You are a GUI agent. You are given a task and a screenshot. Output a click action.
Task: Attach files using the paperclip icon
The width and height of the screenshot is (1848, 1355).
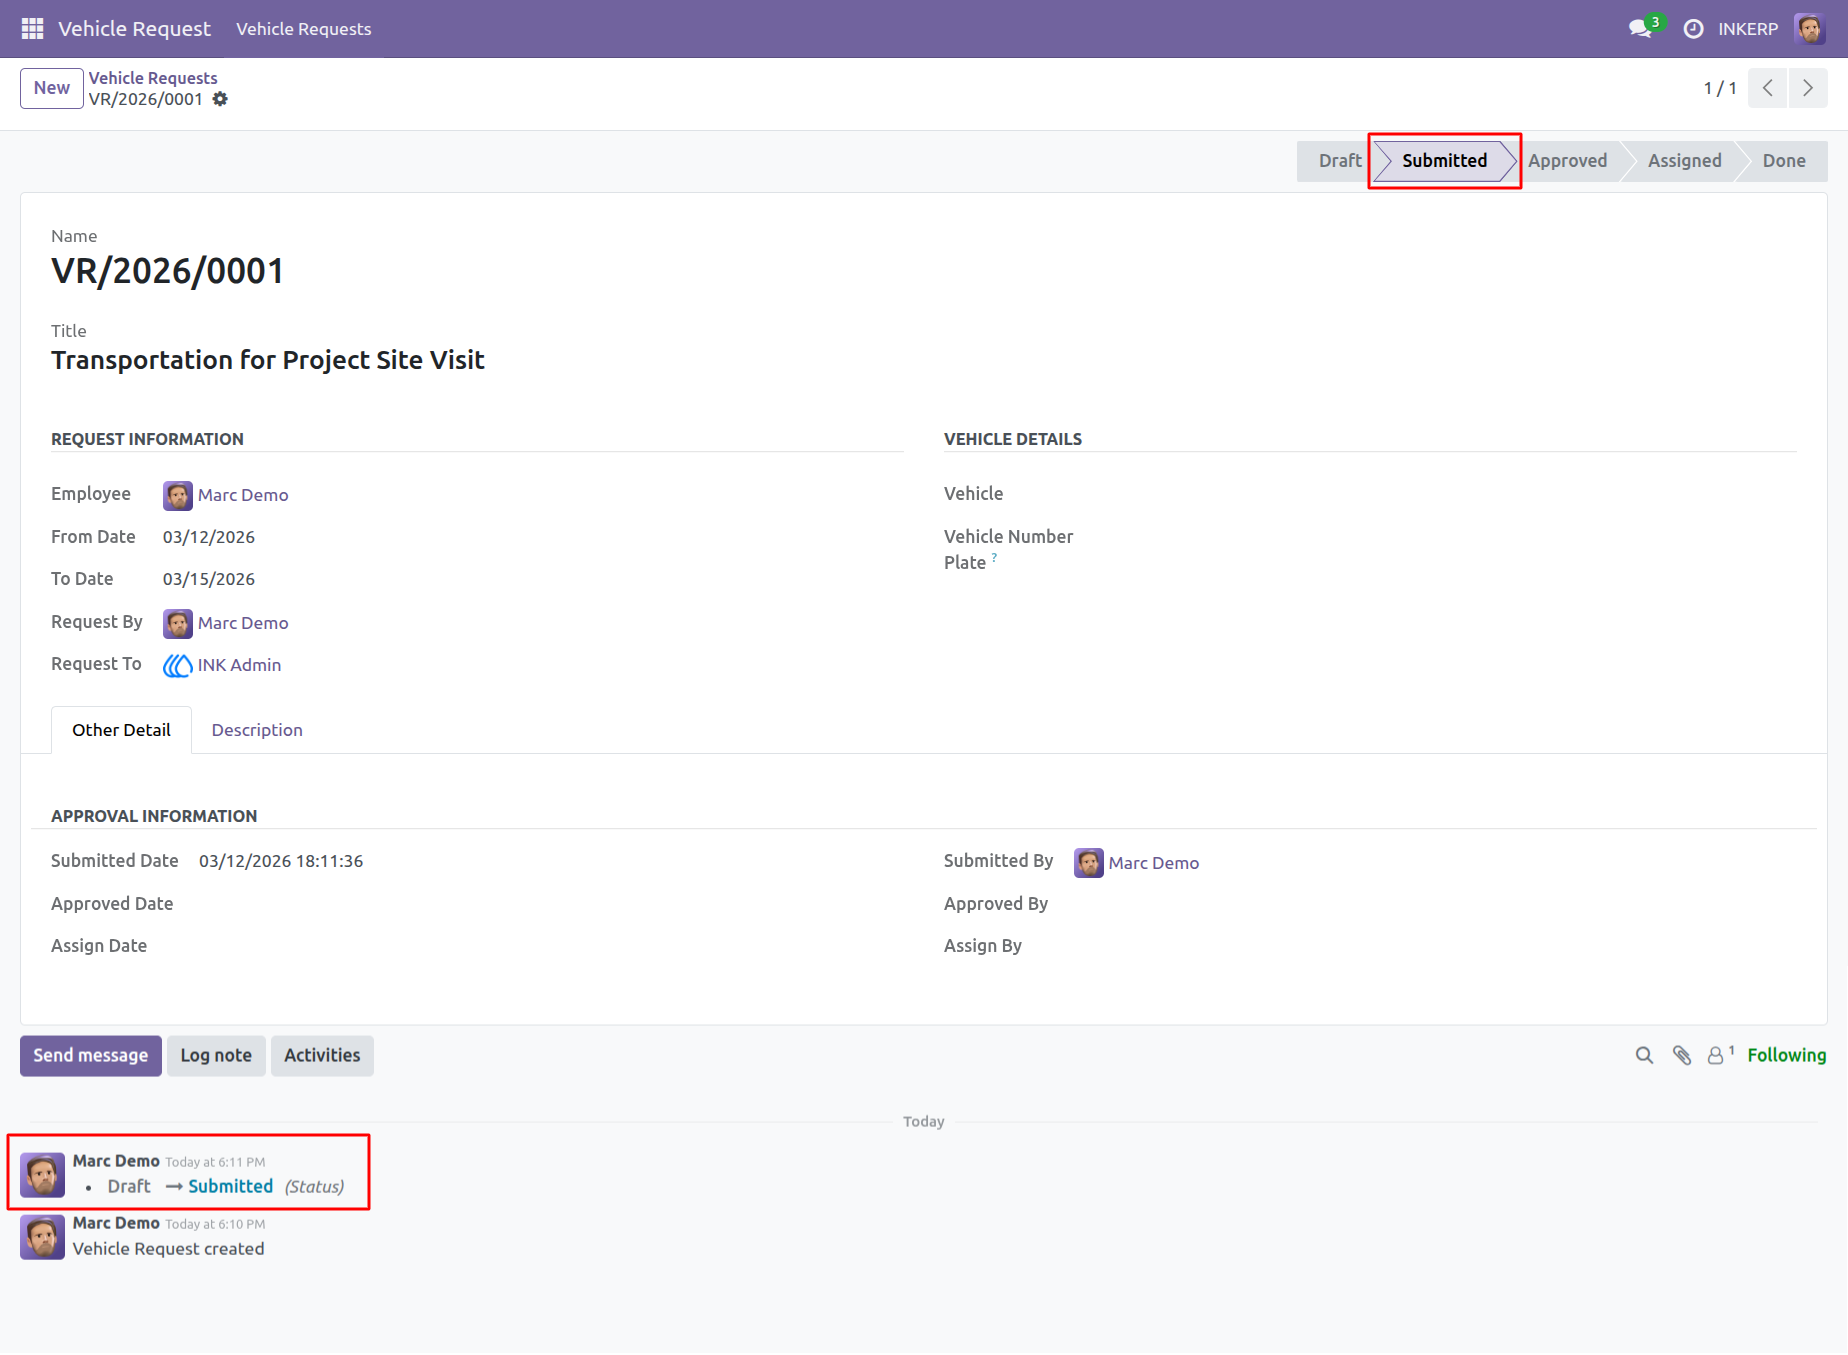(x=1682, y=1056)
